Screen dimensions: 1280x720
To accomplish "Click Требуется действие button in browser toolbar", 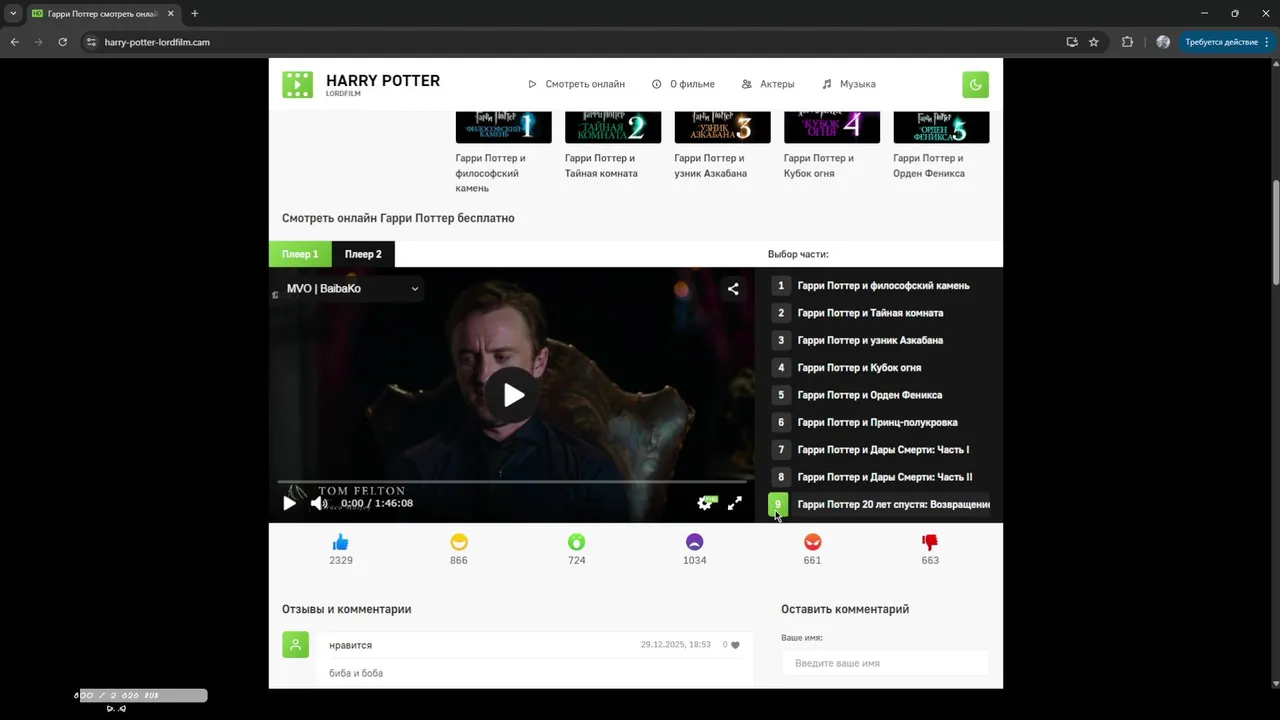I will tap(1227, 42).
